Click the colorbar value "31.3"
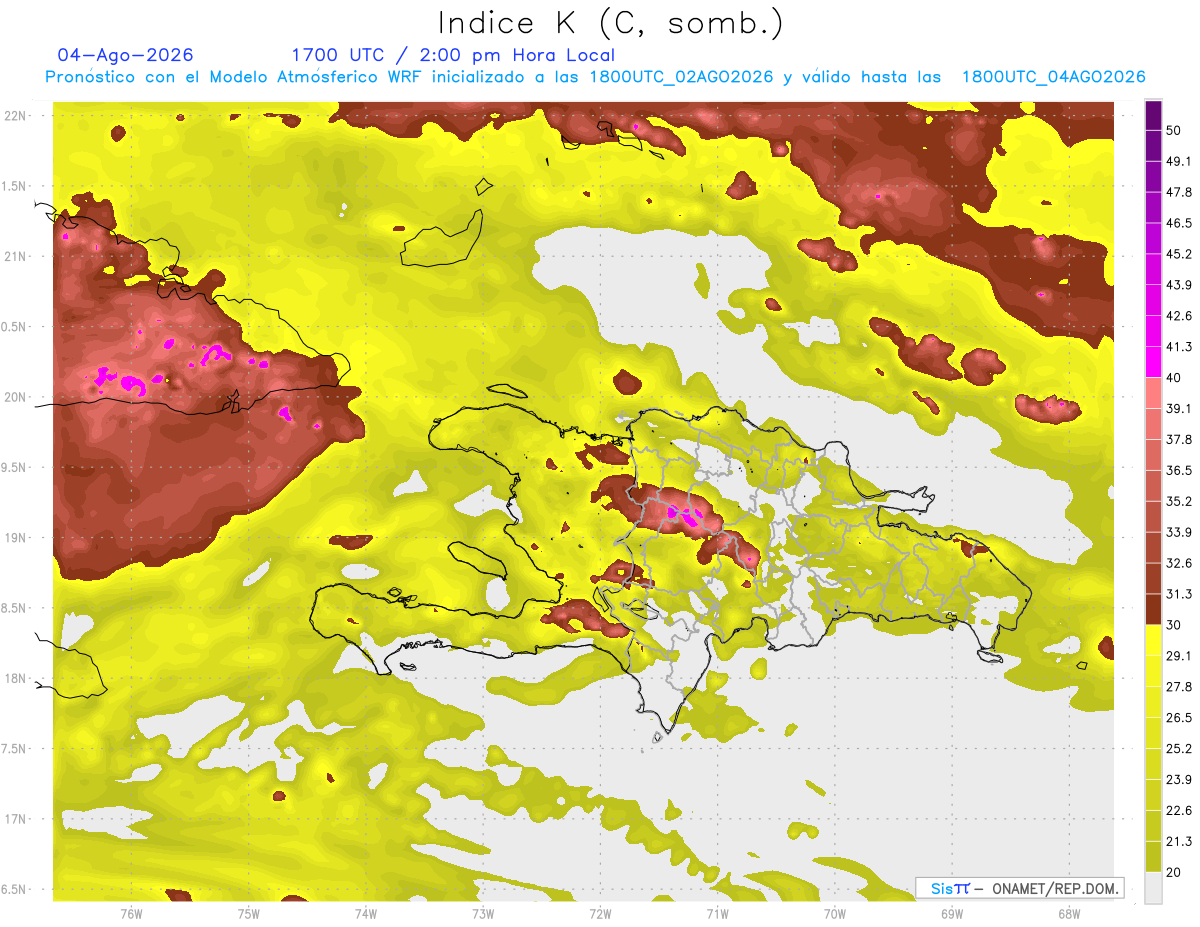The height and width of the screenshot is (927, 1200). tap(1178, 594)
